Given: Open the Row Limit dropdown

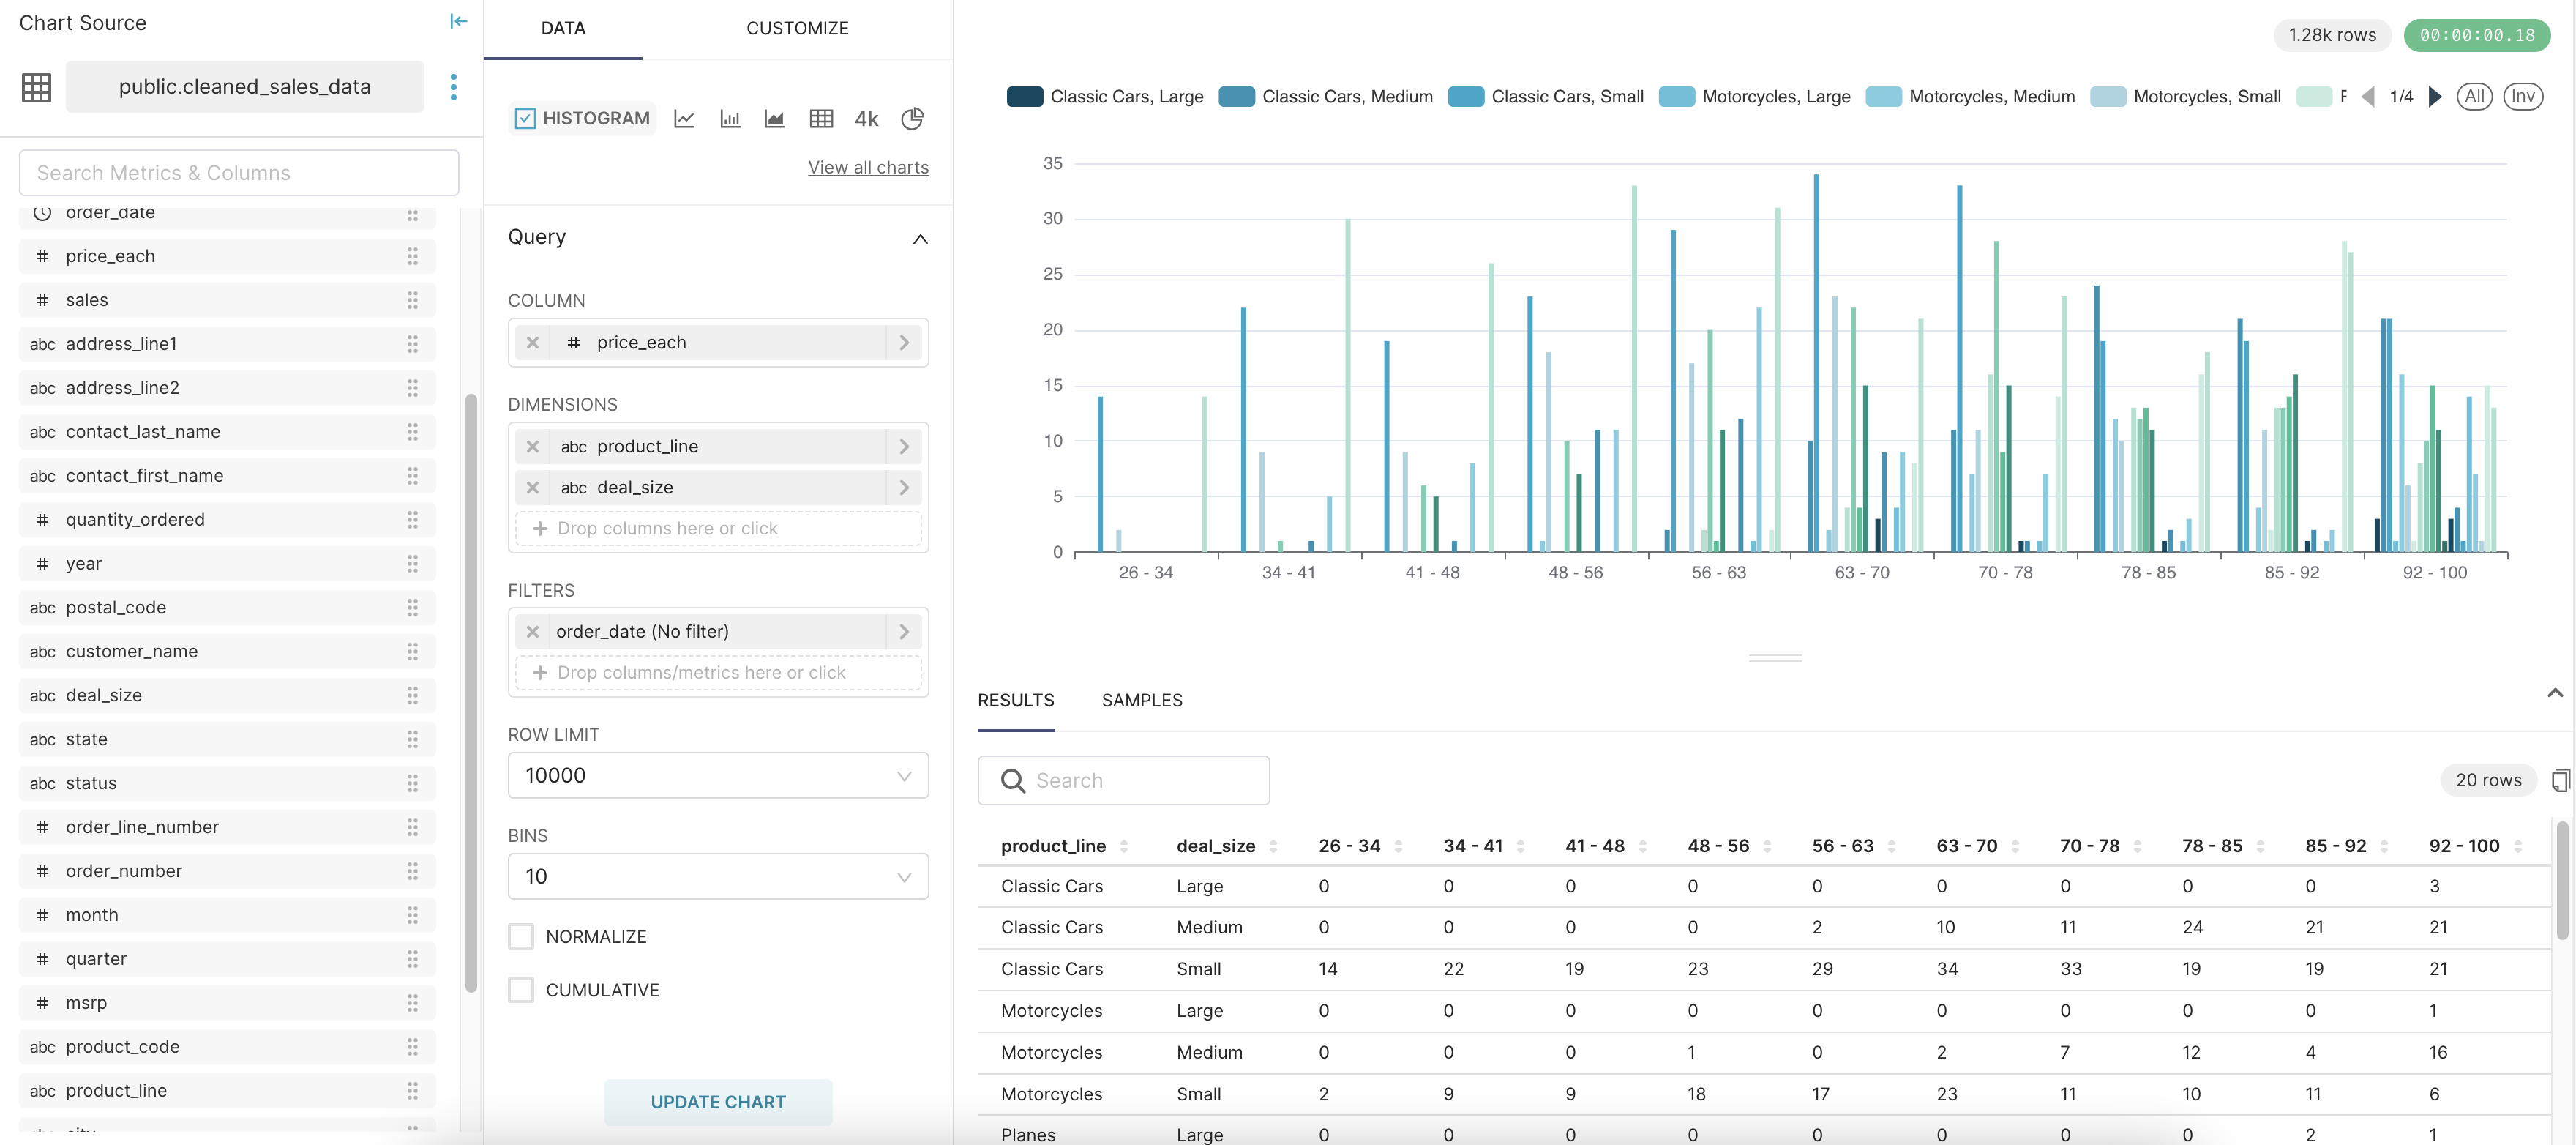Looking at the screenshot, I should click(718, 775).
